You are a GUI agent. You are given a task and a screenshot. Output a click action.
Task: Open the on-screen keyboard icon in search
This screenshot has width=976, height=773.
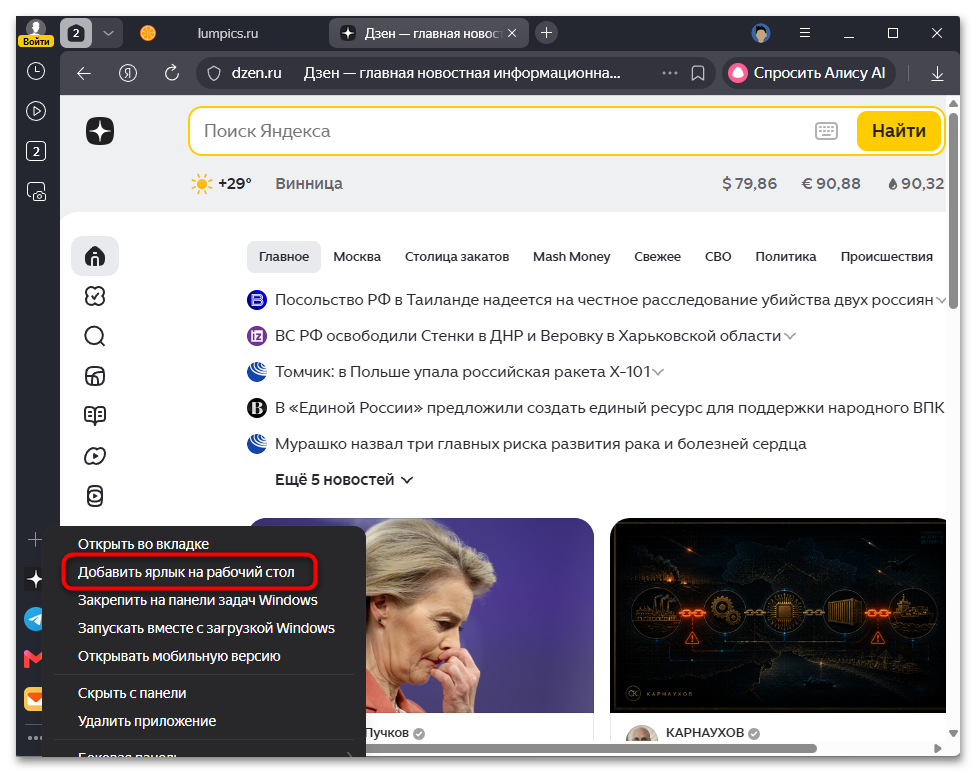[826, 131]
